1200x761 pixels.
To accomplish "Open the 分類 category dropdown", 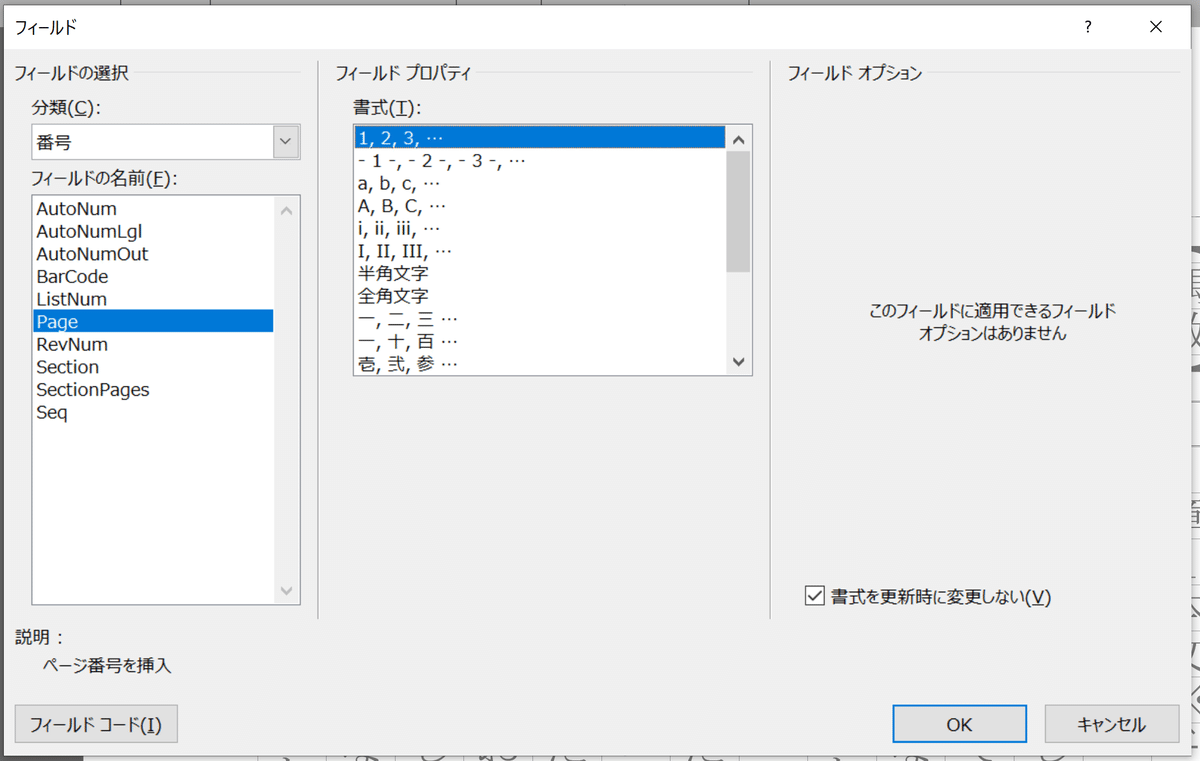I will (x=287, y=142).
